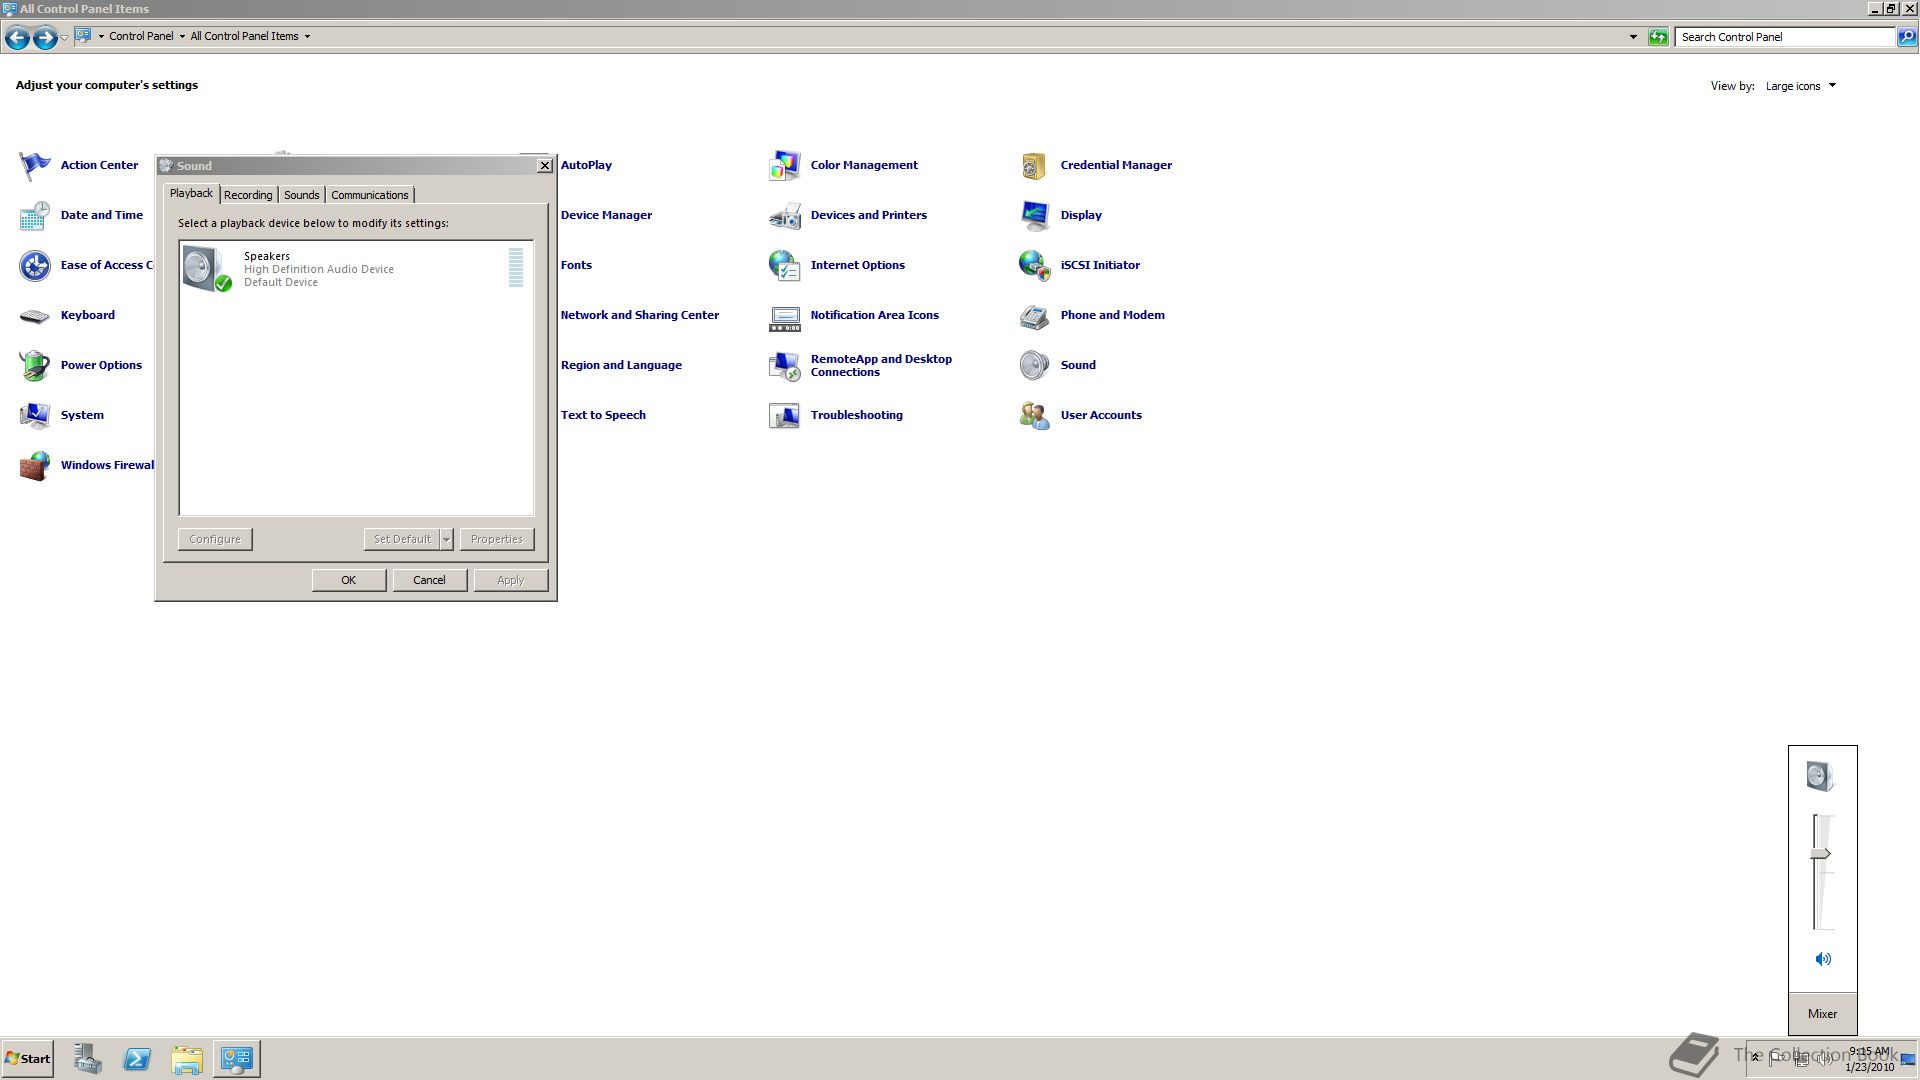Click OK in the Sound dialog
The height and width of the screenshot is (1080, 1920).
pos(349,580)
